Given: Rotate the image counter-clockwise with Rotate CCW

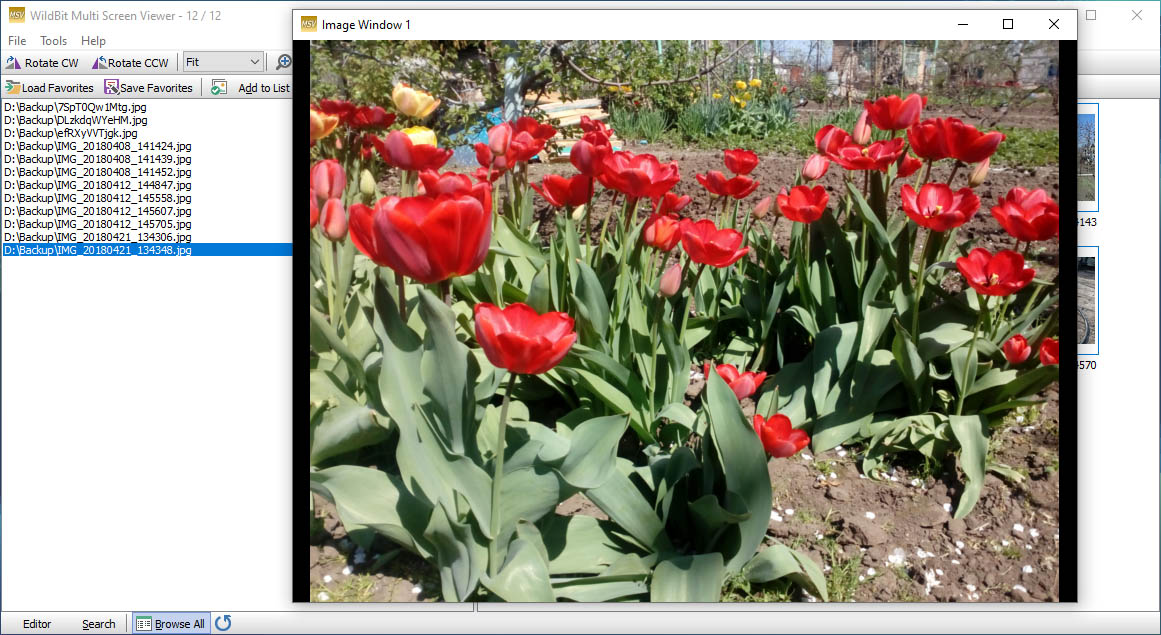Looking at the screenshot, I should pyautogui.click(x=130, y=62).
